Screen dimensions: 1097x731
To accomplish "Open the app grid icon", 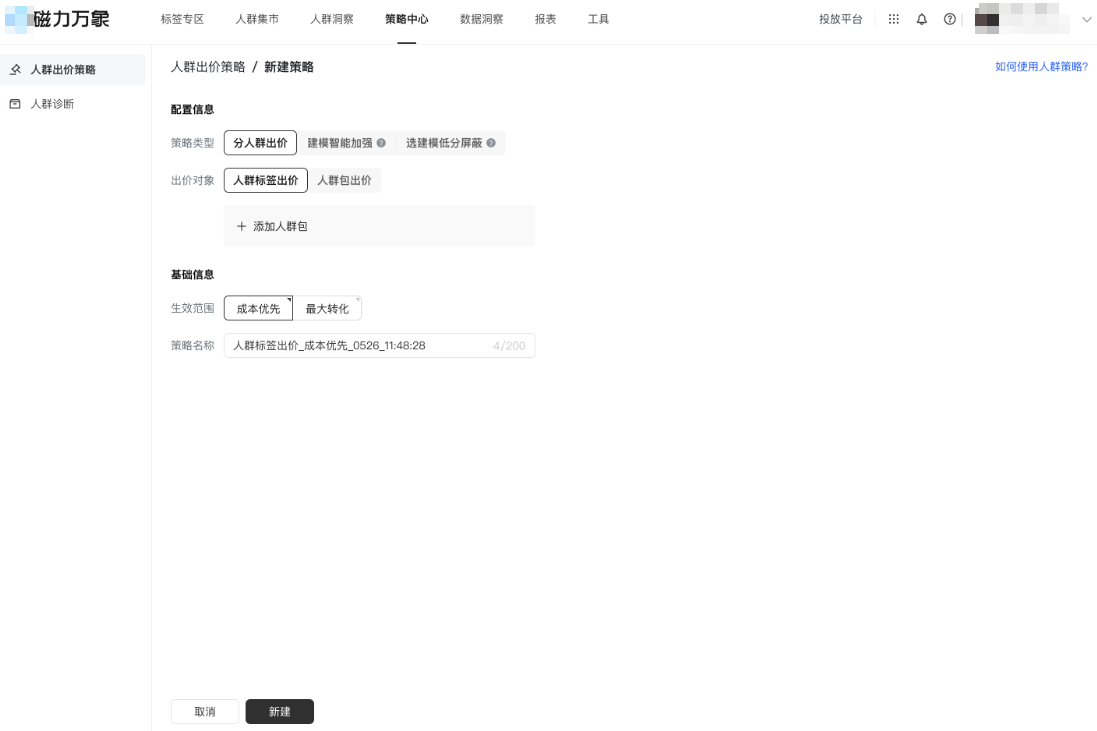I will pos(893,20).
